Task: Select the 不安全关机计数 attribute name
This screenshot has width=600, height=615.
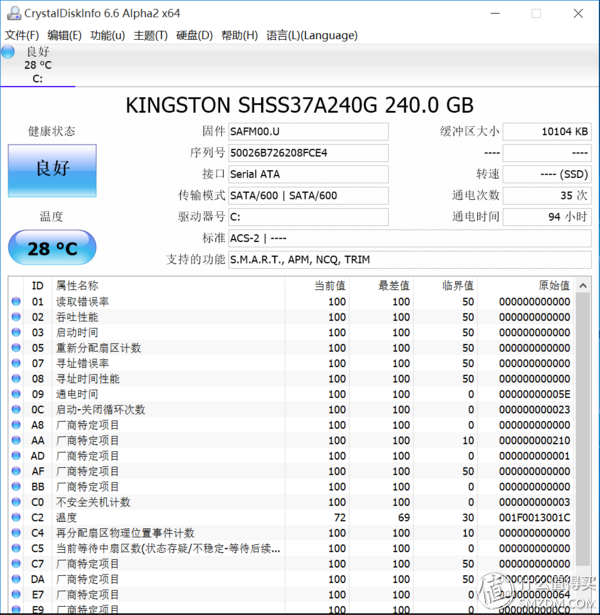Action: (x=93, y=502)
